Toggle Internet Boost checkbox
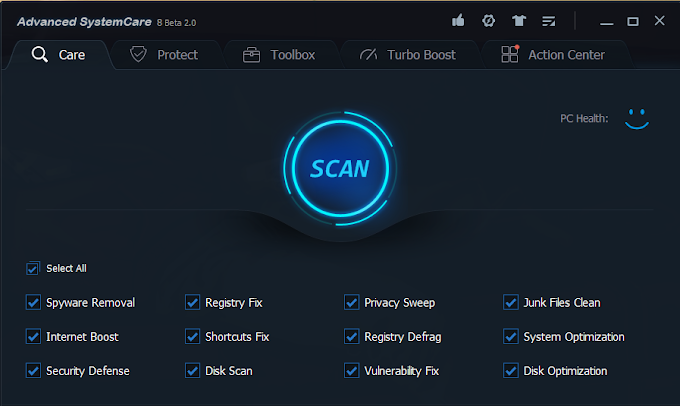The height and width of the screenshot is (406, 680). 33,337
